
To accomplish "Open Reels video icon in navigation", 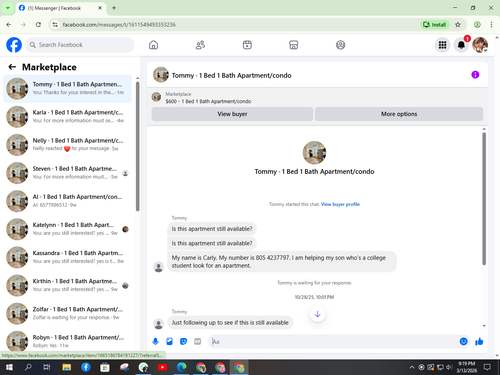I will (247, 45).
